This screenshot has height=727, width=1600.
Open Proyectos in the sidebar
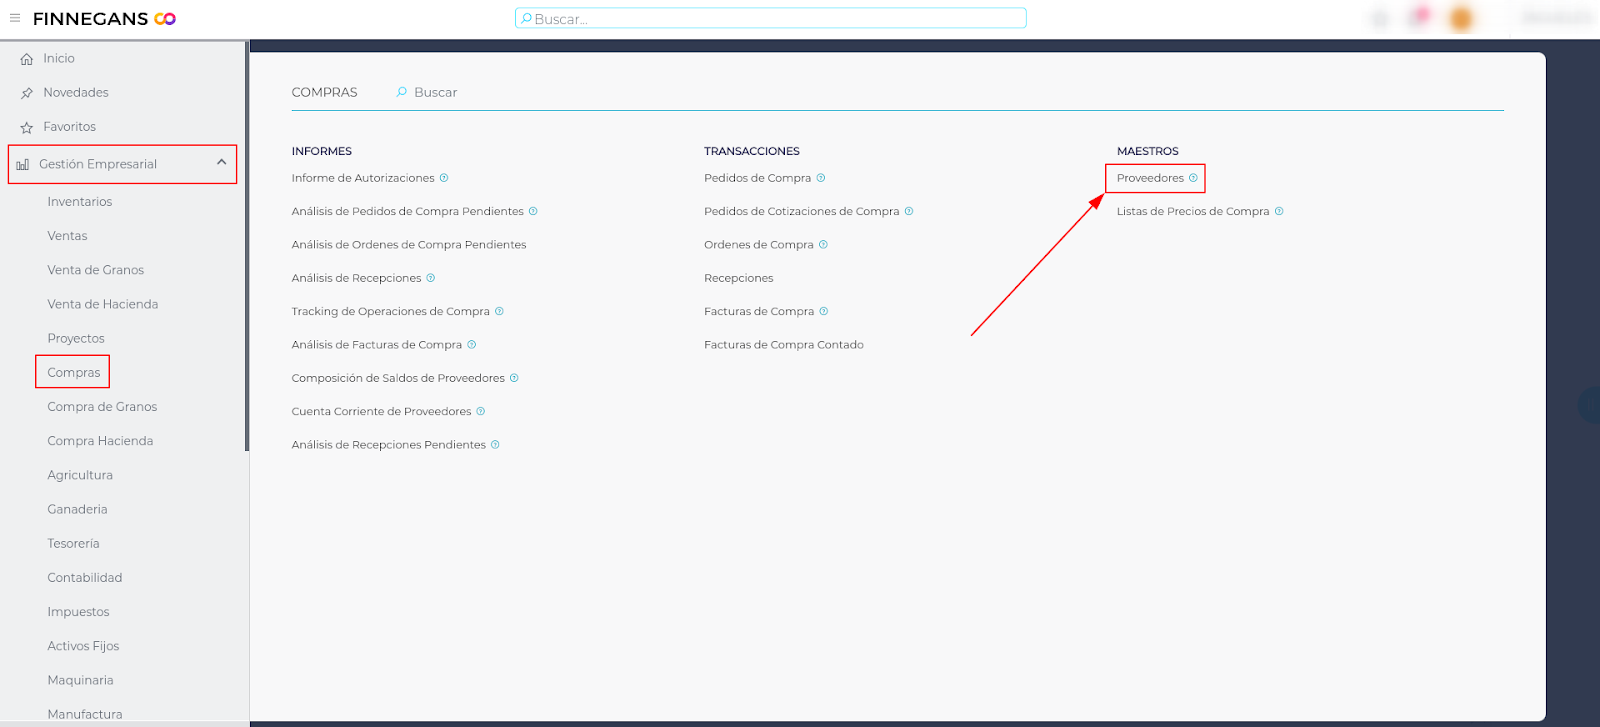tap(76, 338)
